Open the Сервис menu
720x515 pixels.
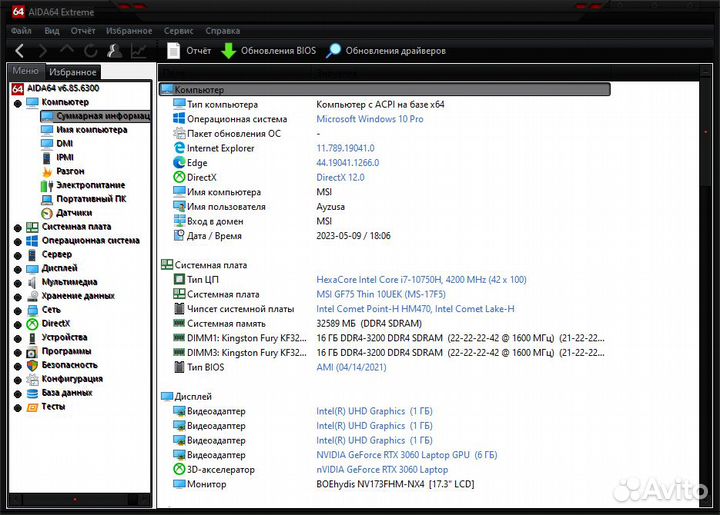coord(179,31)
